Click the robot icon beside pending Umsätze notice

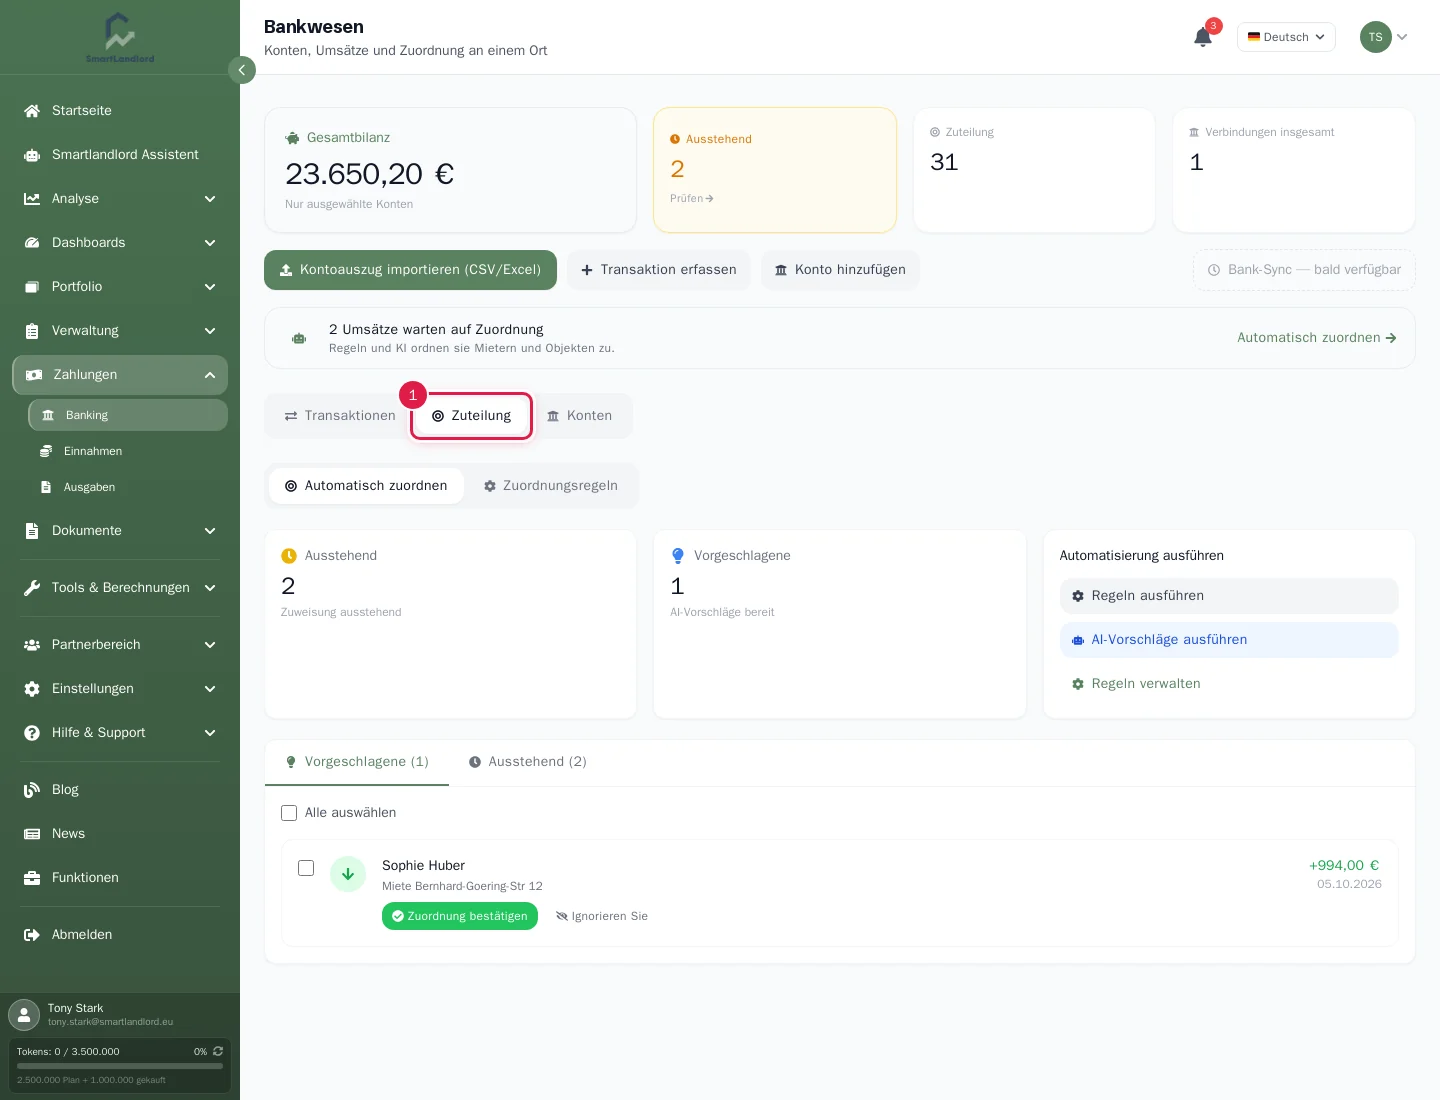299,338
